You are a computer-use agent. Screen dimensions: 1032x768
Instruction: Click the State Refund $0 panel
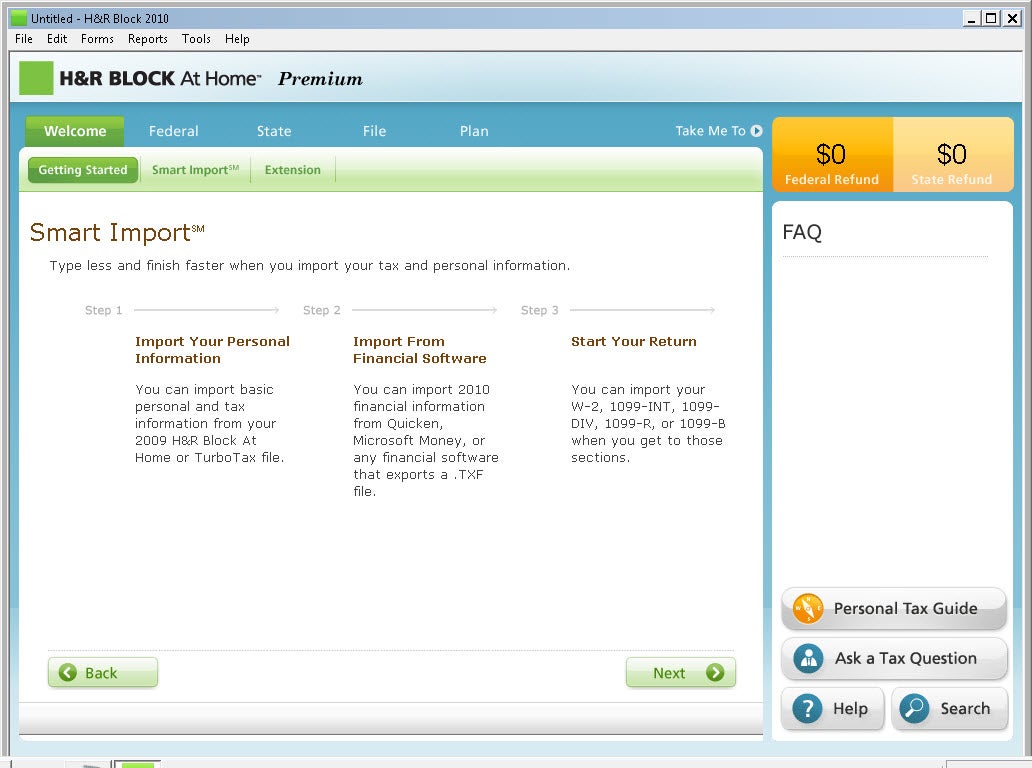952,155
